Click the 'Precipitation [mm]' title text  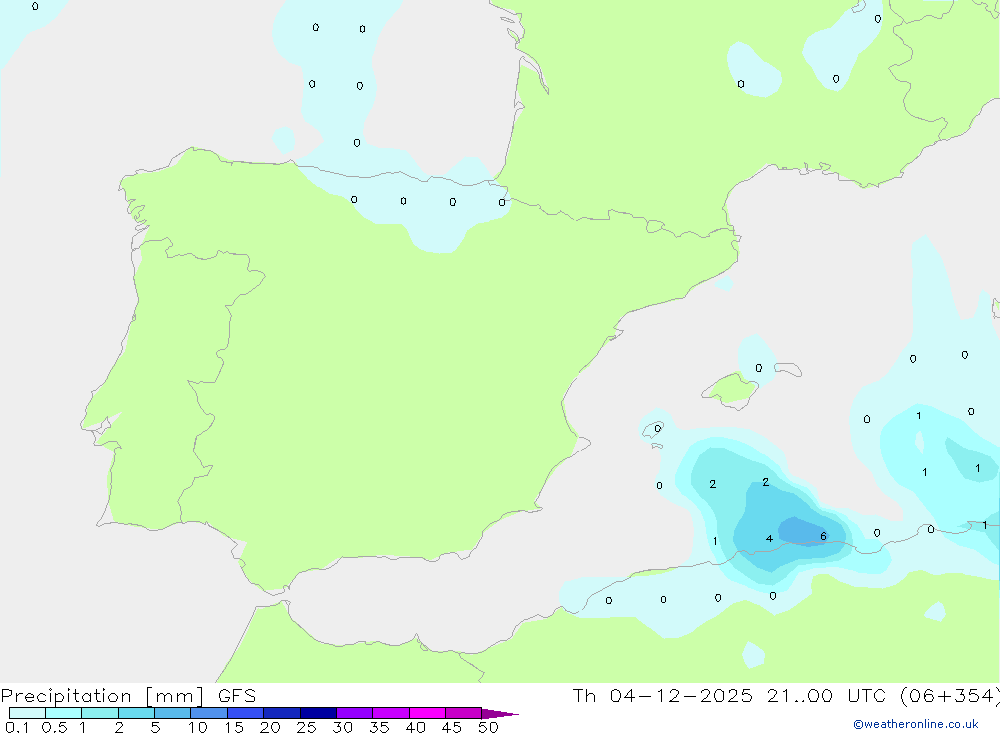point(102,696)
